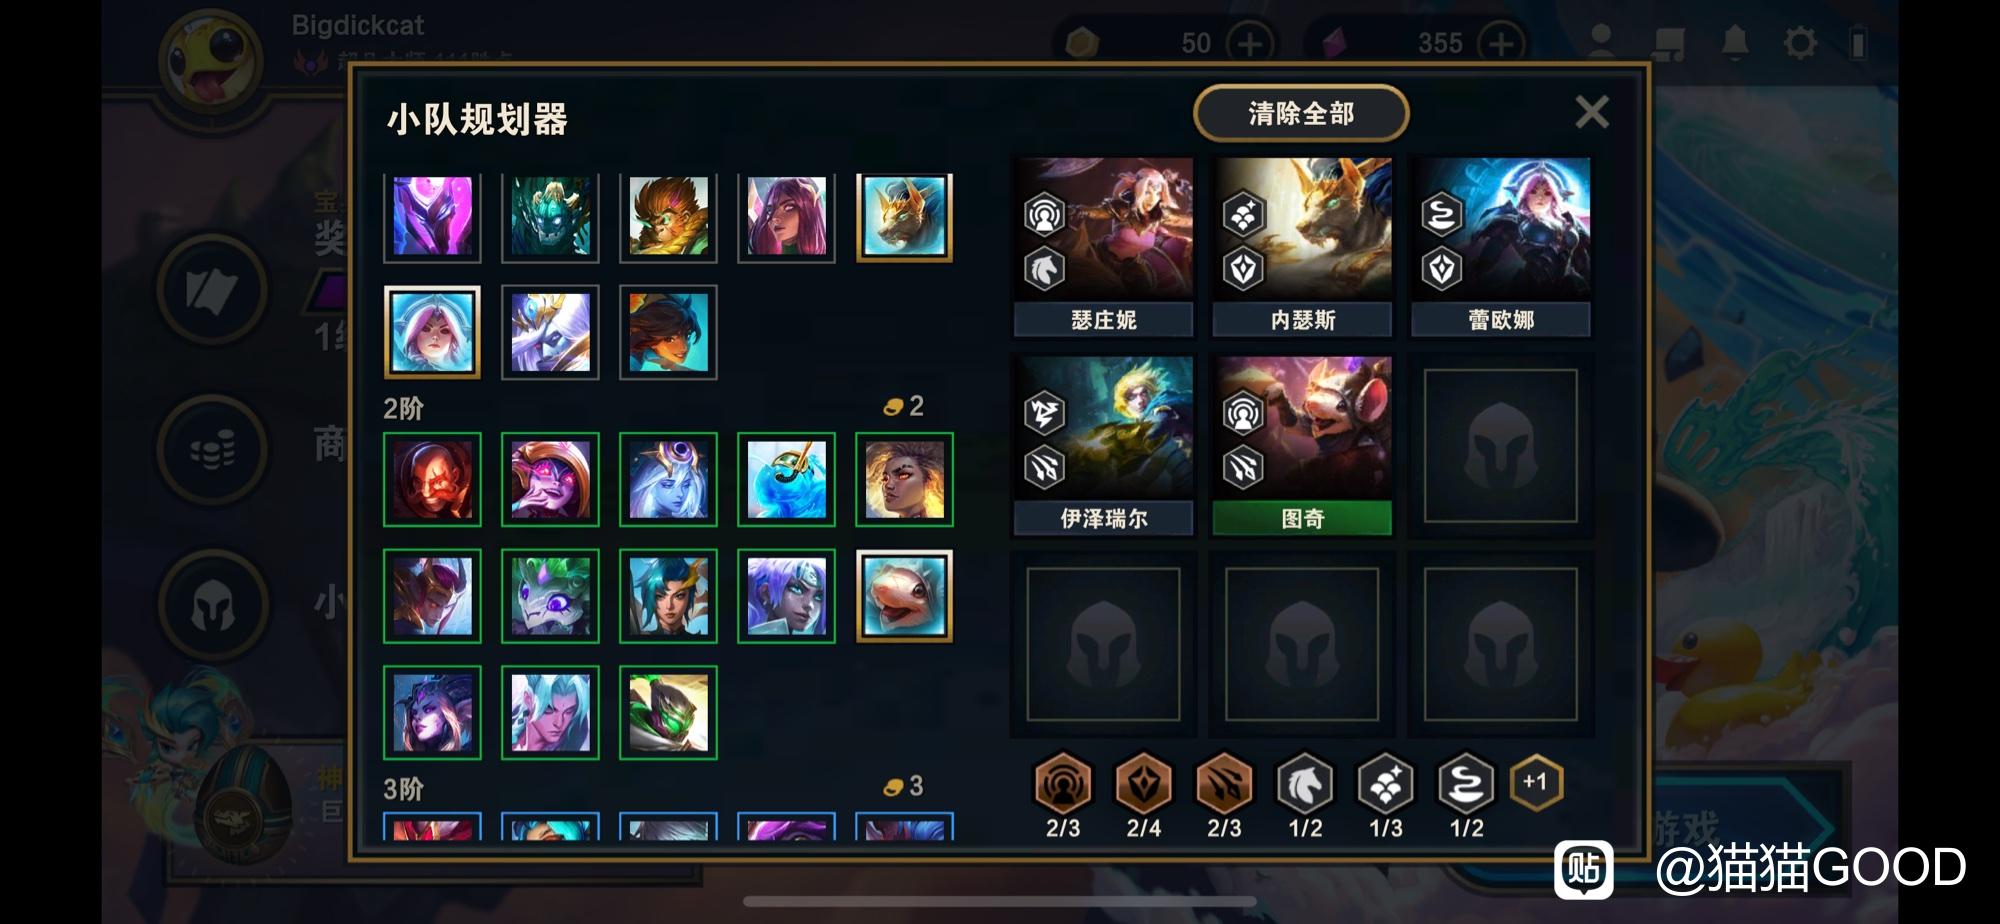Pick the pink fish champion portrait in 2阶

904,596
